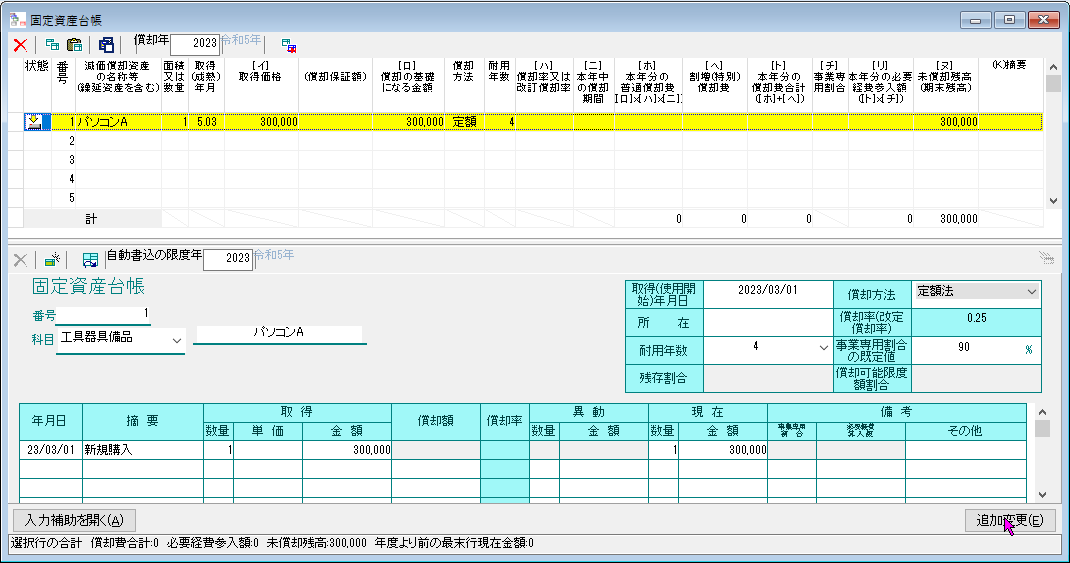
Task: Click the paste clipboard icon in top toolbar
Action: [x=74, y=45]
